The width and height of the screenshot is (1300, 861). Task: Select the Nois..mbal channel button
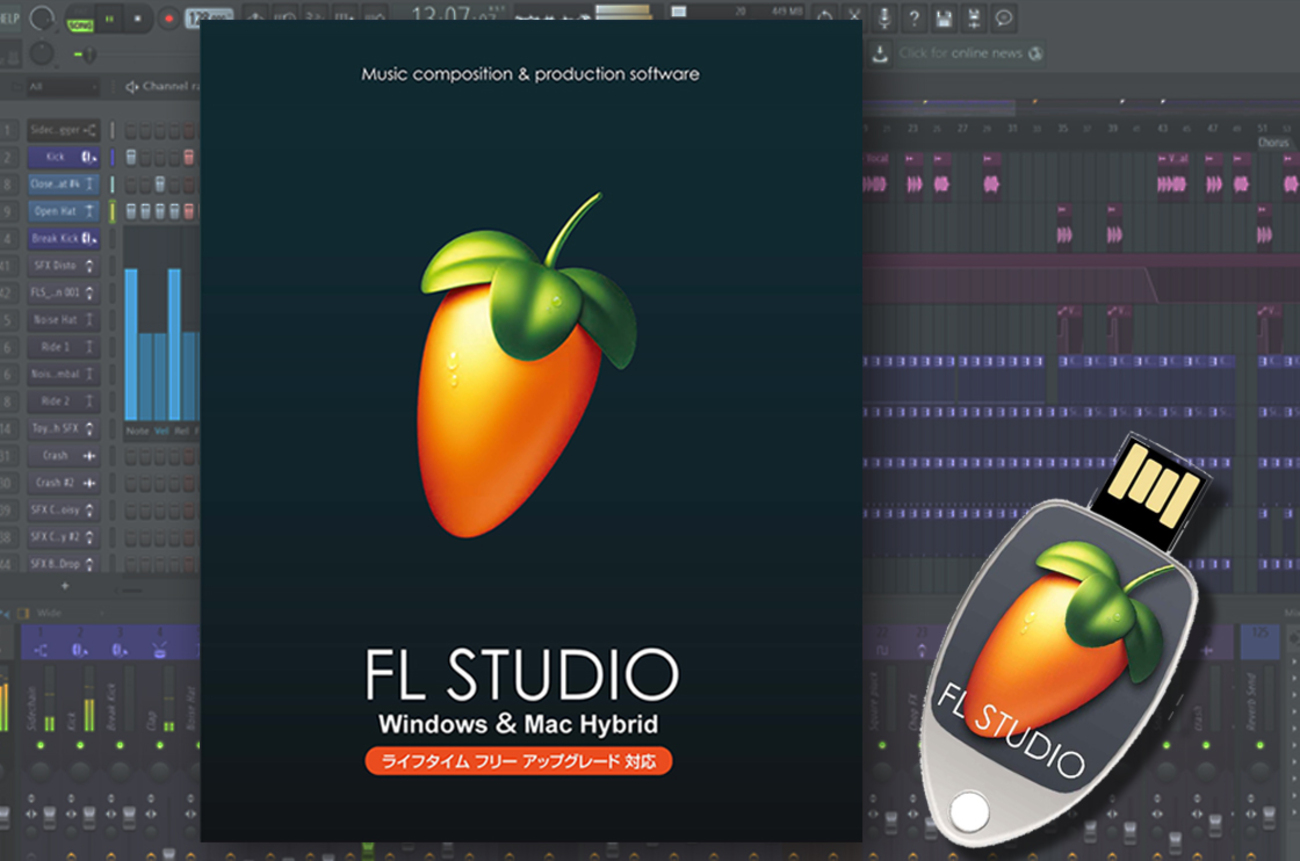click(x=64, y=374)
